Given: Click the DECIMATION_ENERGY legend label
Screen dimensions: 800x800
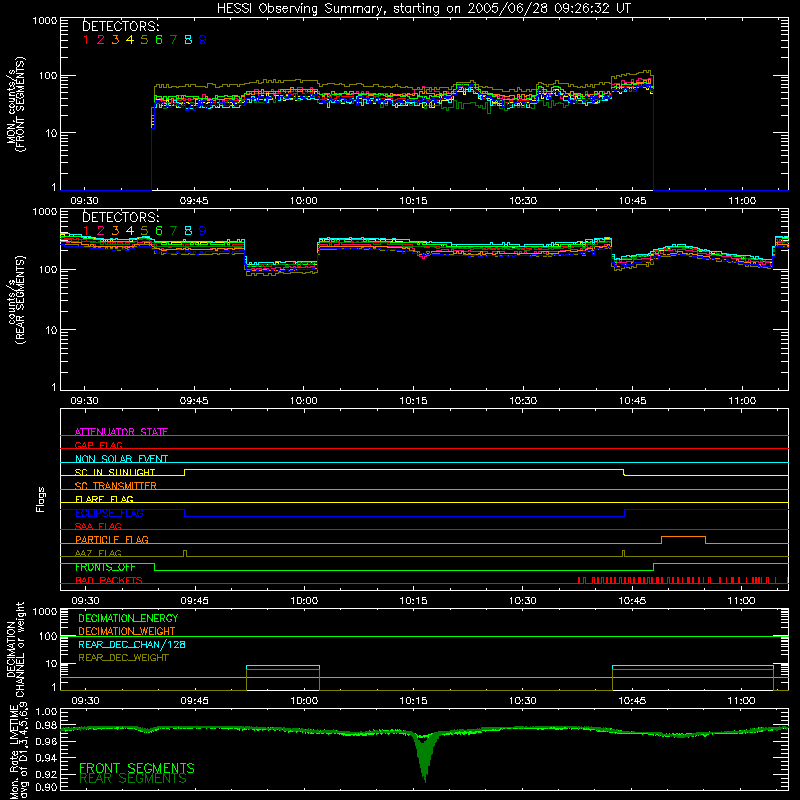Looking at the screenshot, I should pyautogui.click(x=128, y=618).
